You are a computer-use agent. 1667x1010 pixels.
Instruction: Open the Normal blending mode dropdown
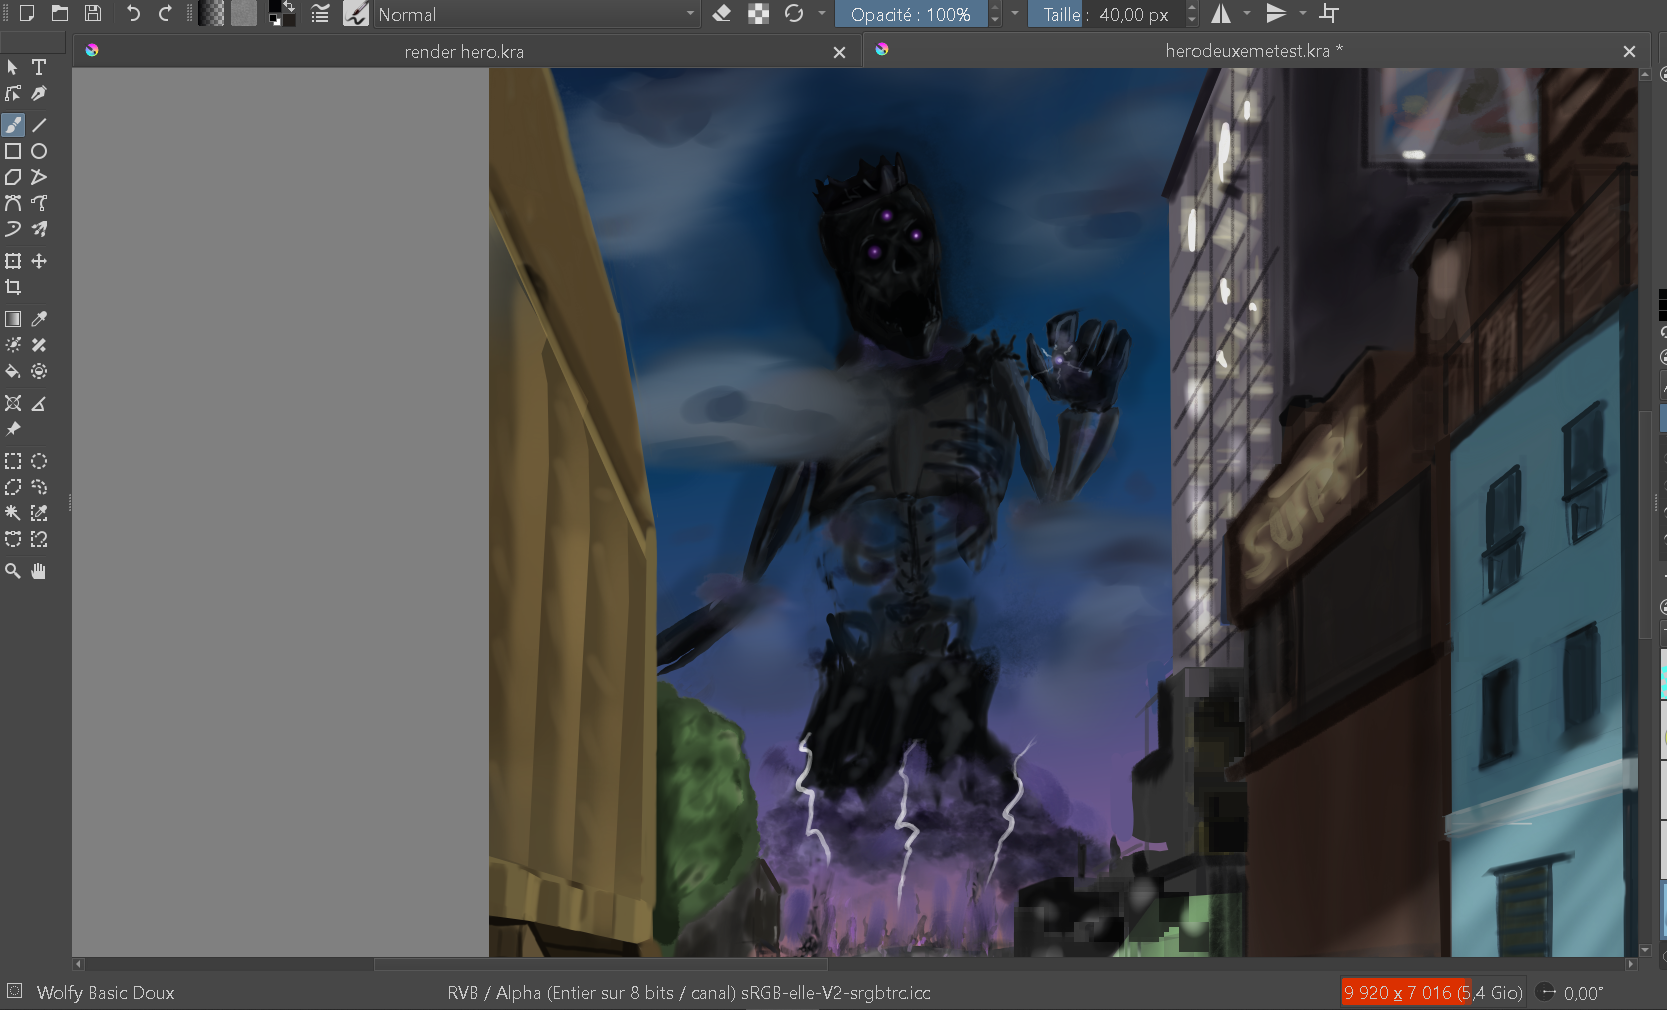point(535,14)
